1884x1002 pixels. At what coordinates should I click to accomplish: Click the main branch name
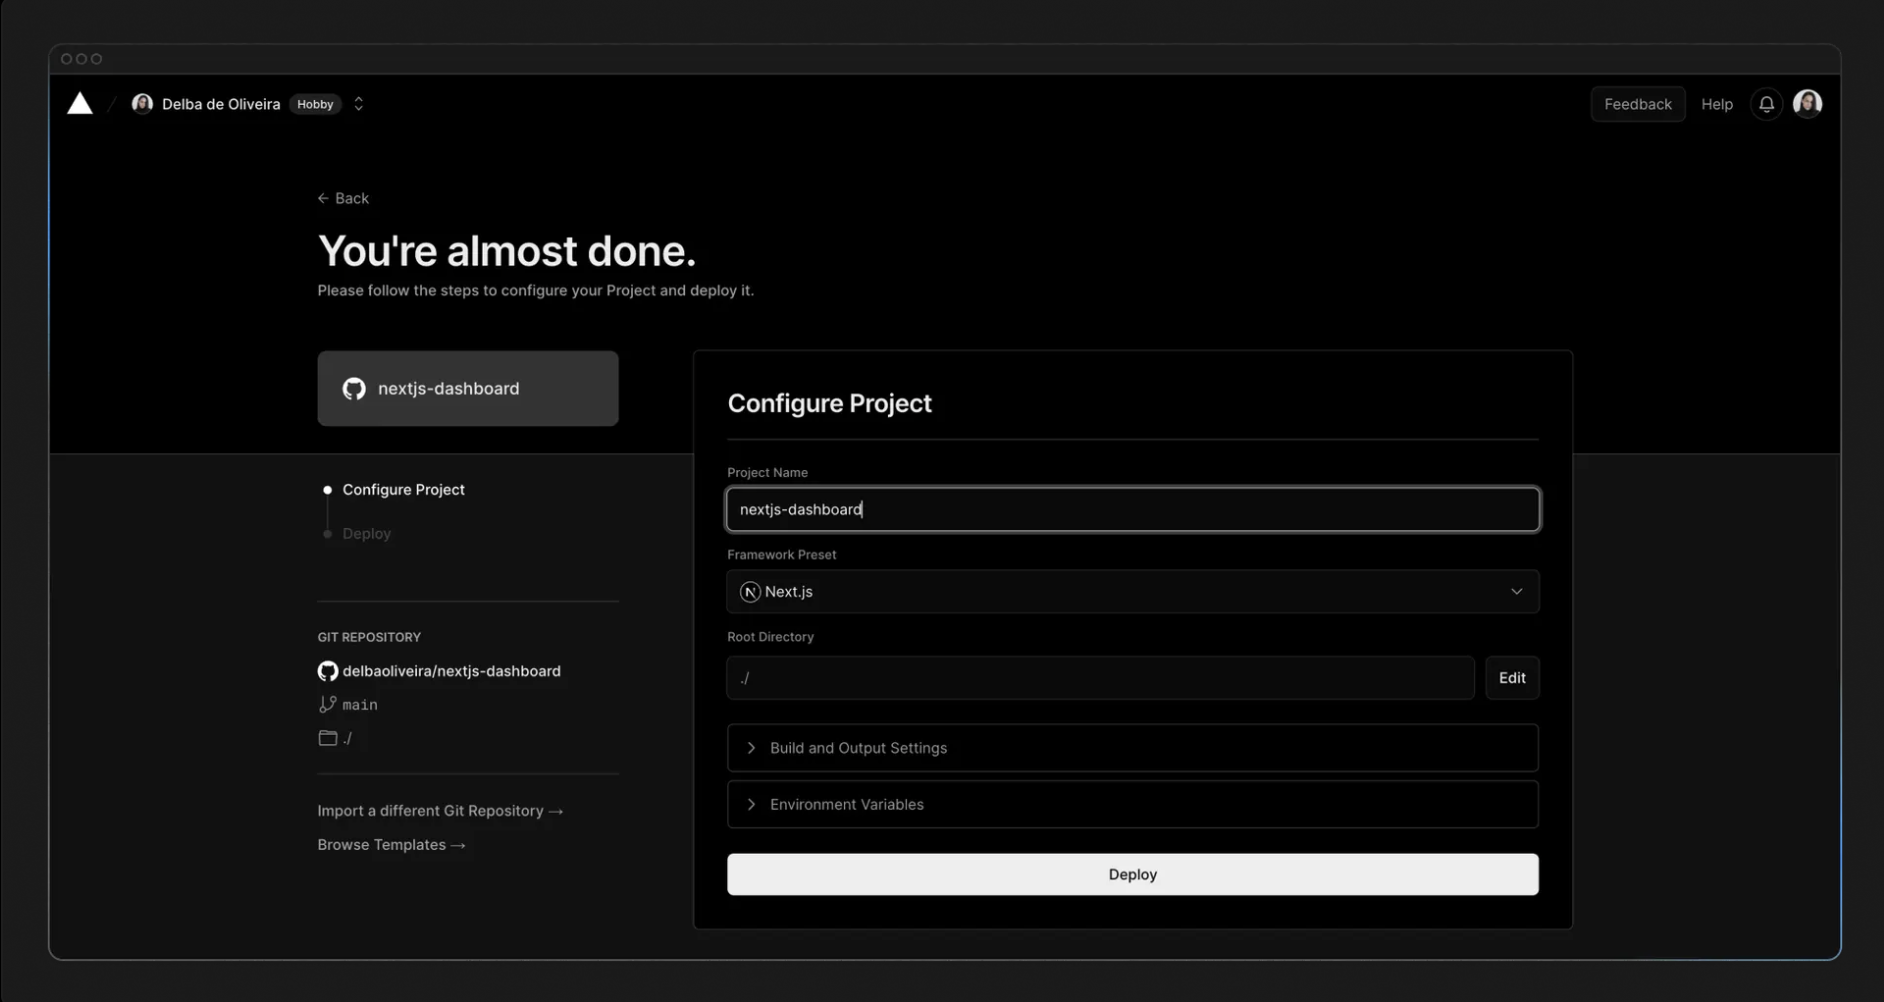click(x=360, y=705)
